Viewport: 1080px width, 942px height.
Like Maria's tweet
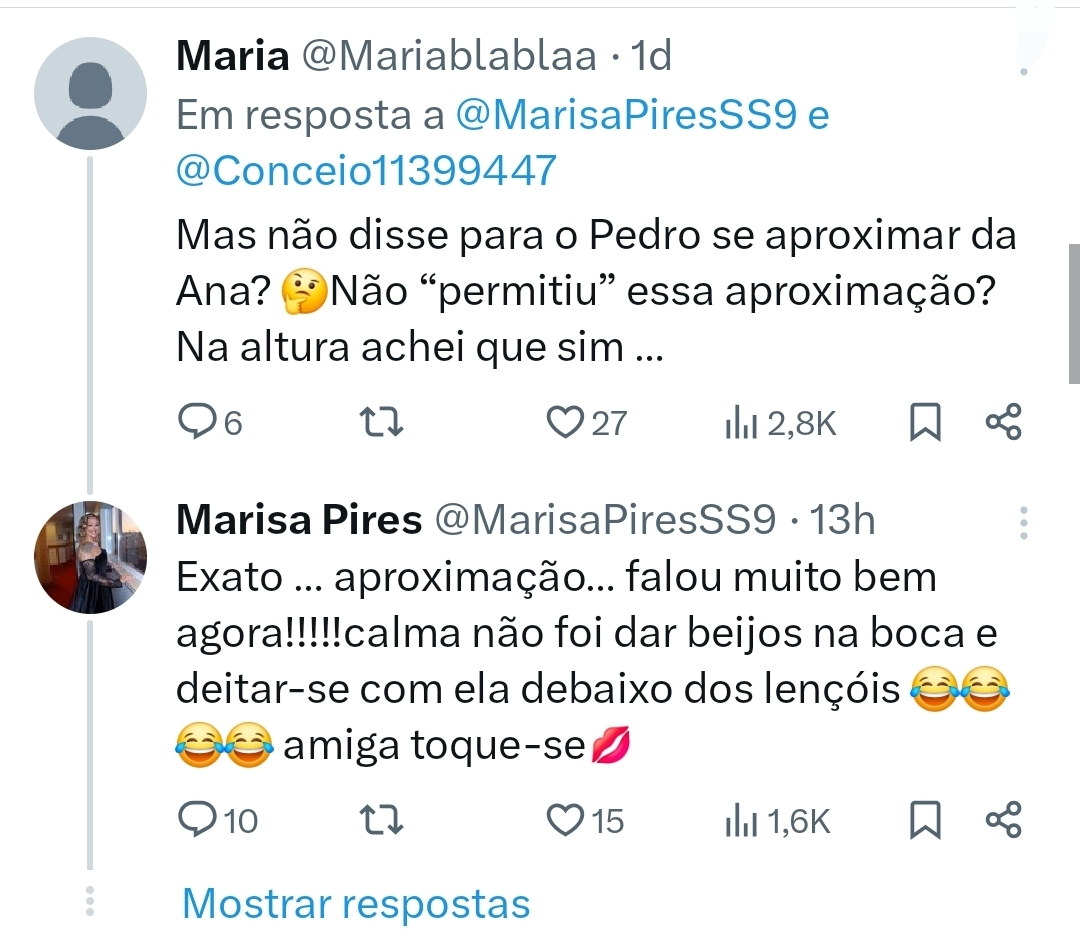(567, 421)
